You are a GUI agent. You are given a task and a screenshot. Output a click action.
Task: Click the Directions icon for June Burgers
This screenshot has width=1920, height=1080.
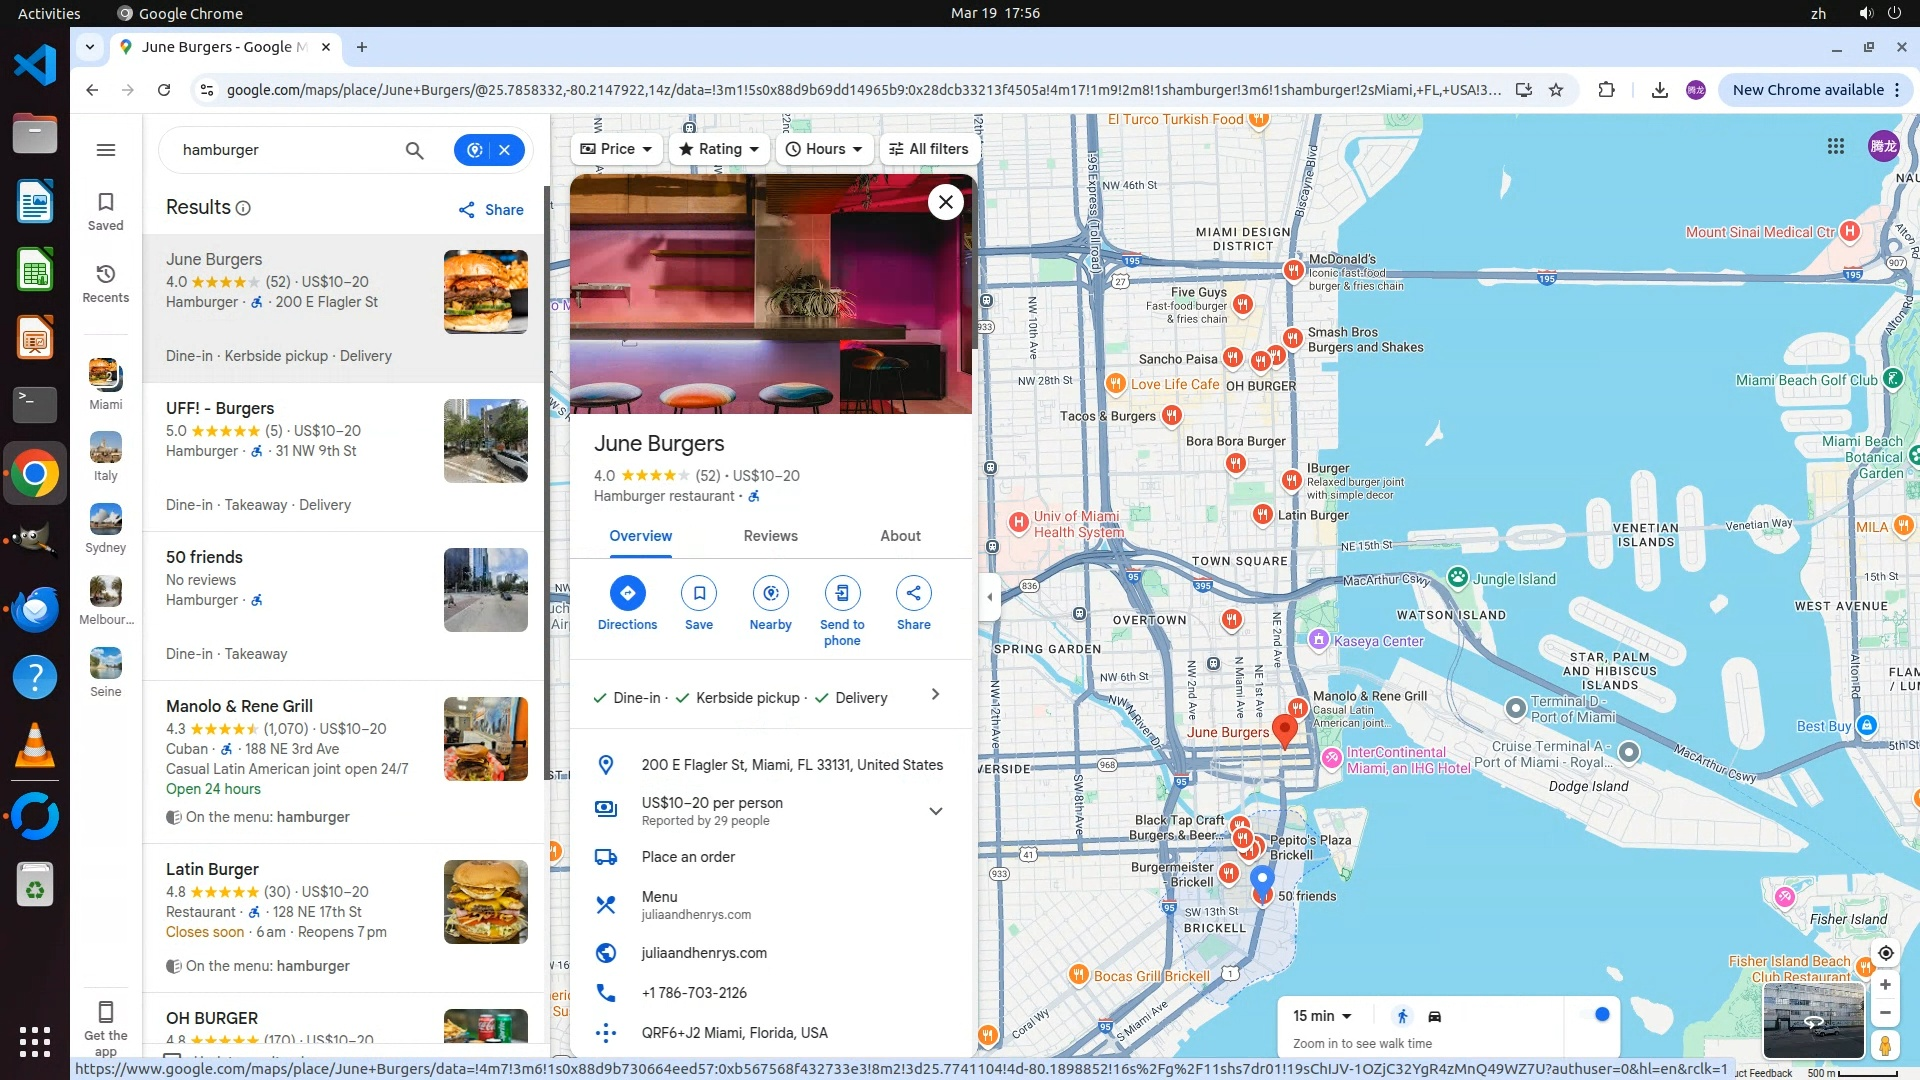click(627, 593)
